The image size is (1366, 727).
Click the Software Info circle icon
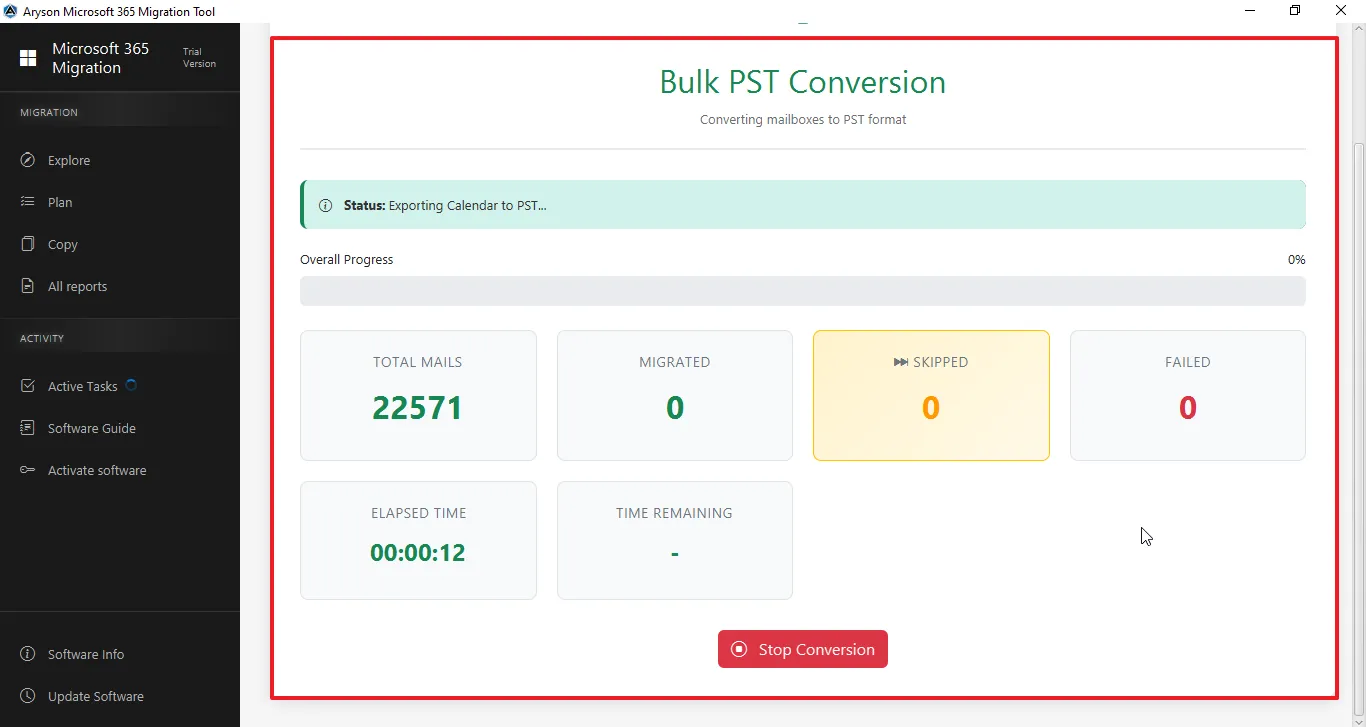28,654
